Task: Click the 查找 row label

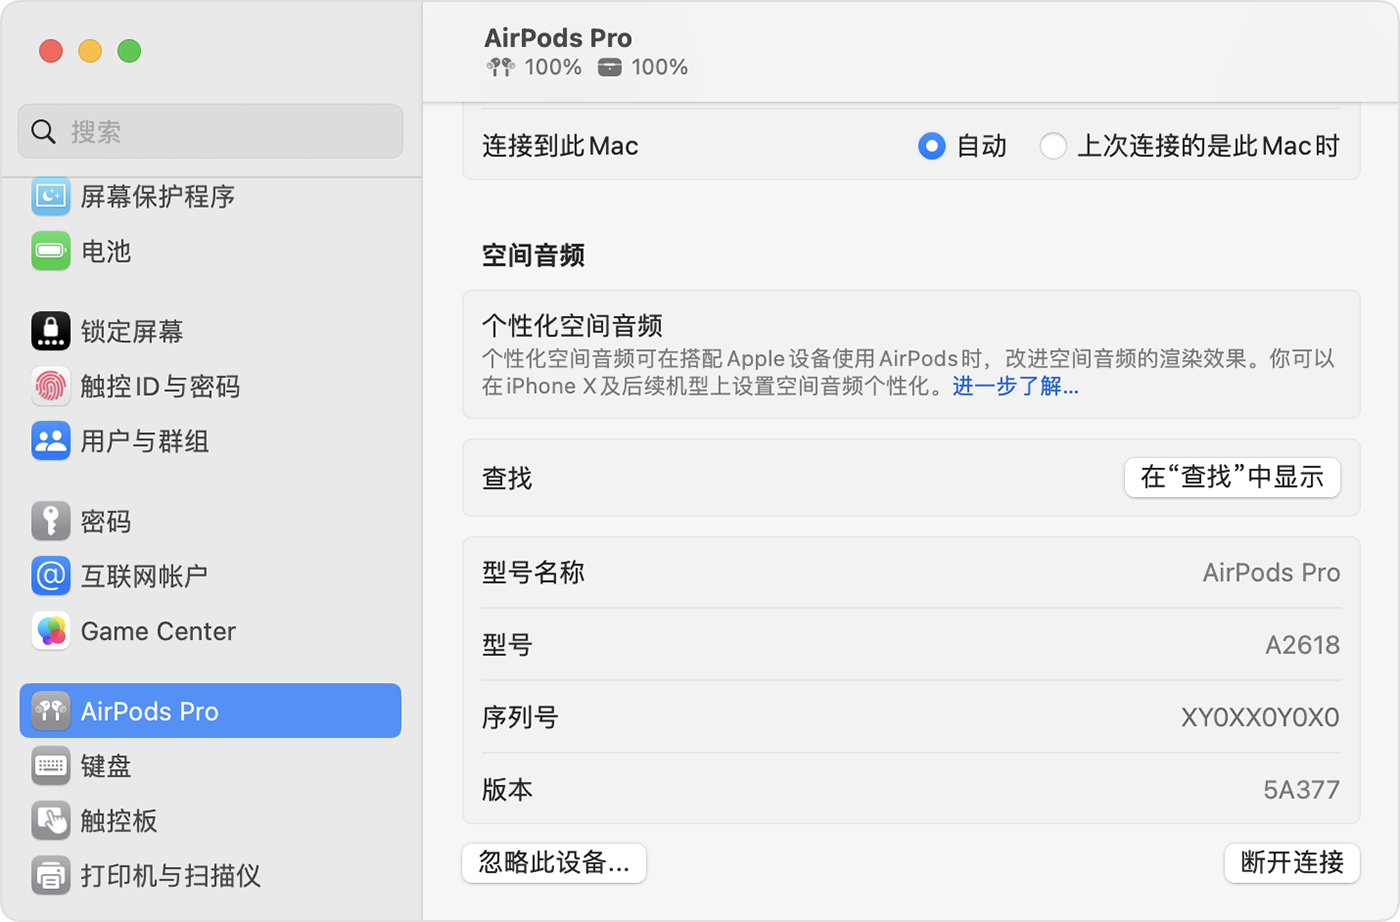Action: (x=507, y=478)
